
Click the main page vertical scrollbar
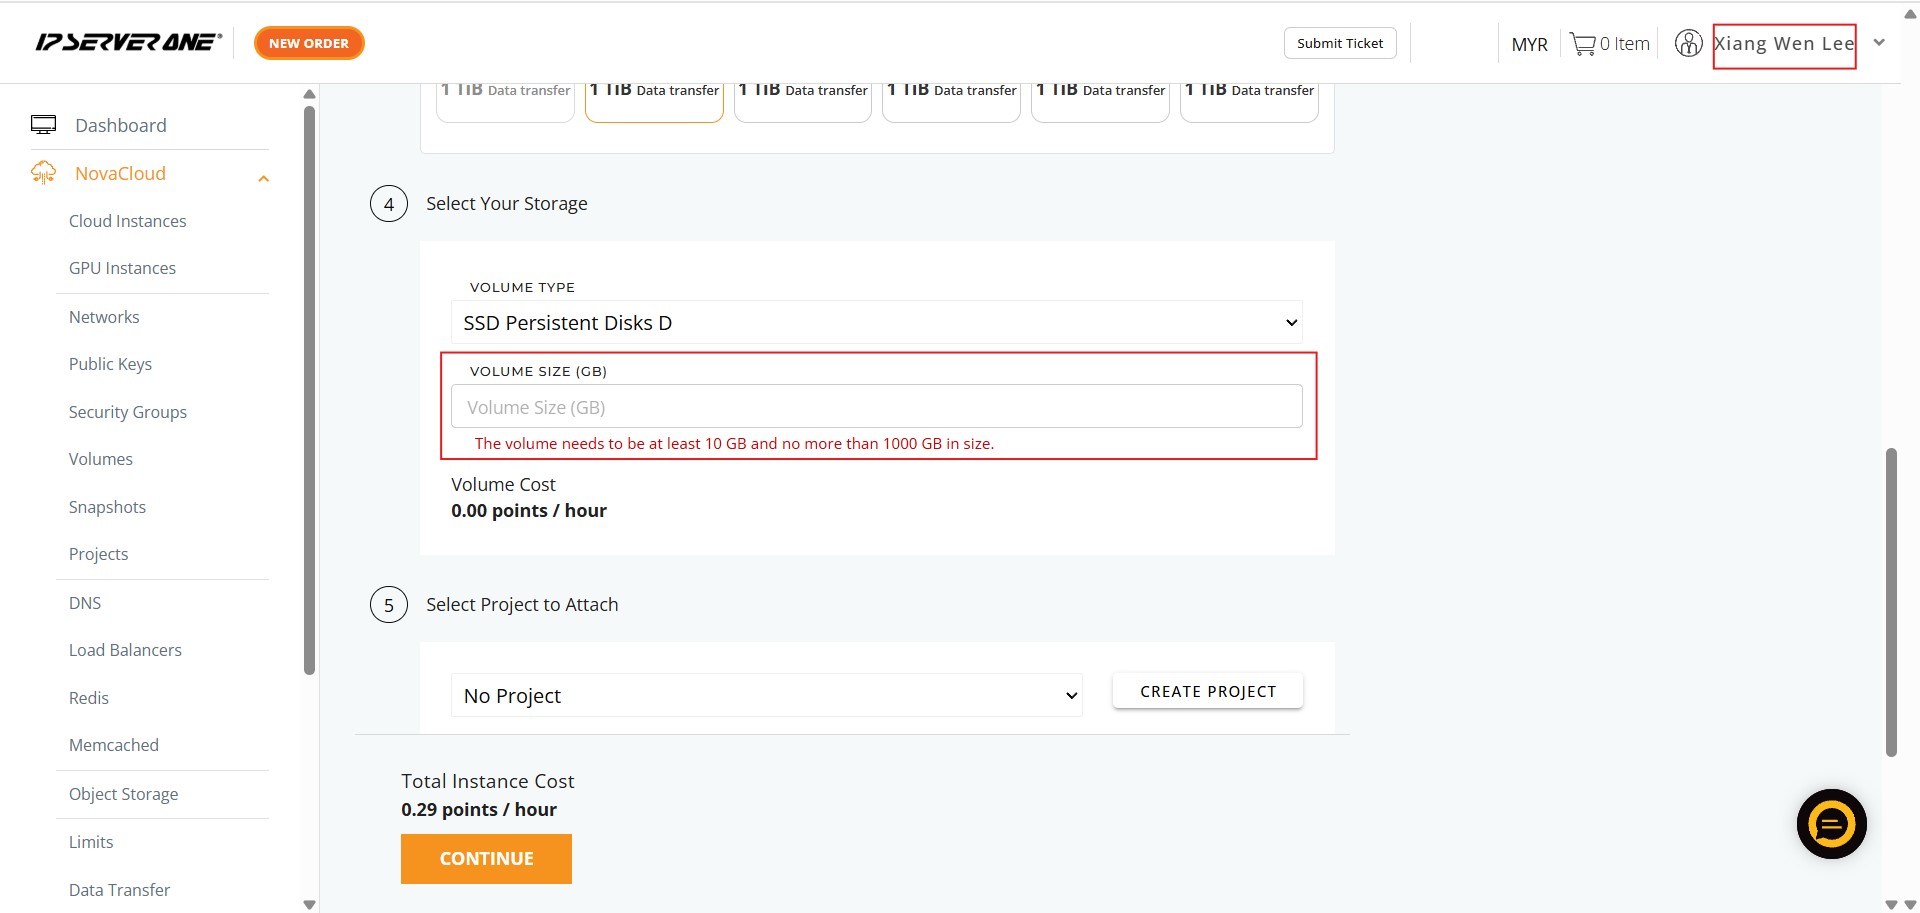(x=1890, y=600)
